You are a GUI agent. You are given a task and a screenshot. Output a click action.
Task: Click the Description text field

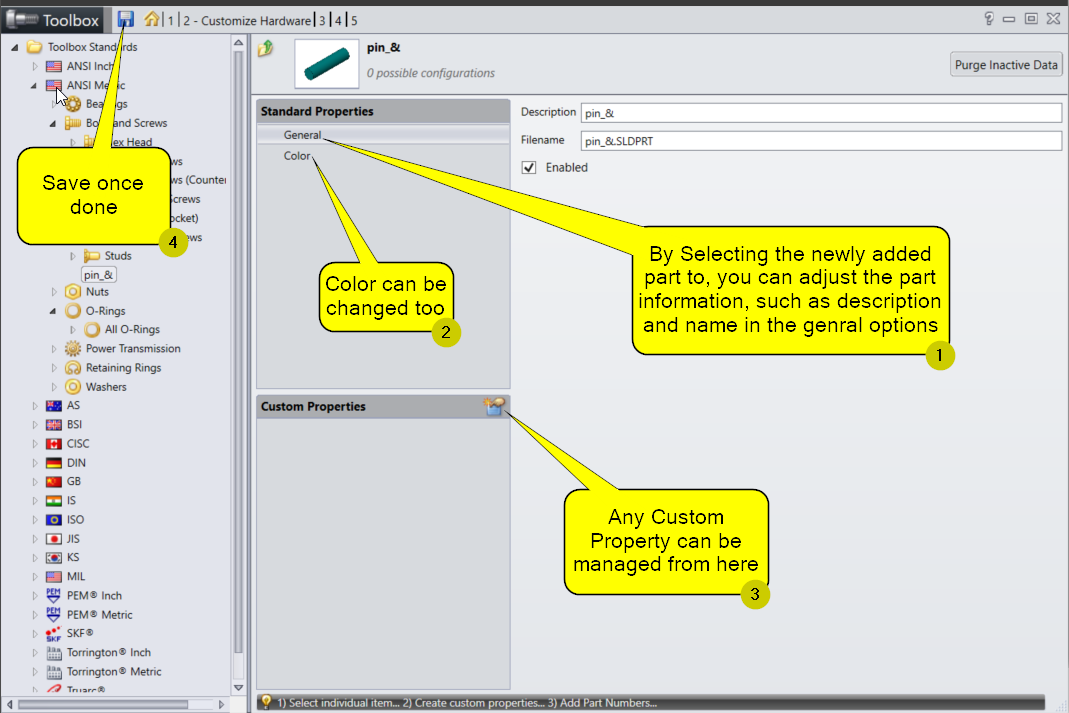(x=820, y=113)
